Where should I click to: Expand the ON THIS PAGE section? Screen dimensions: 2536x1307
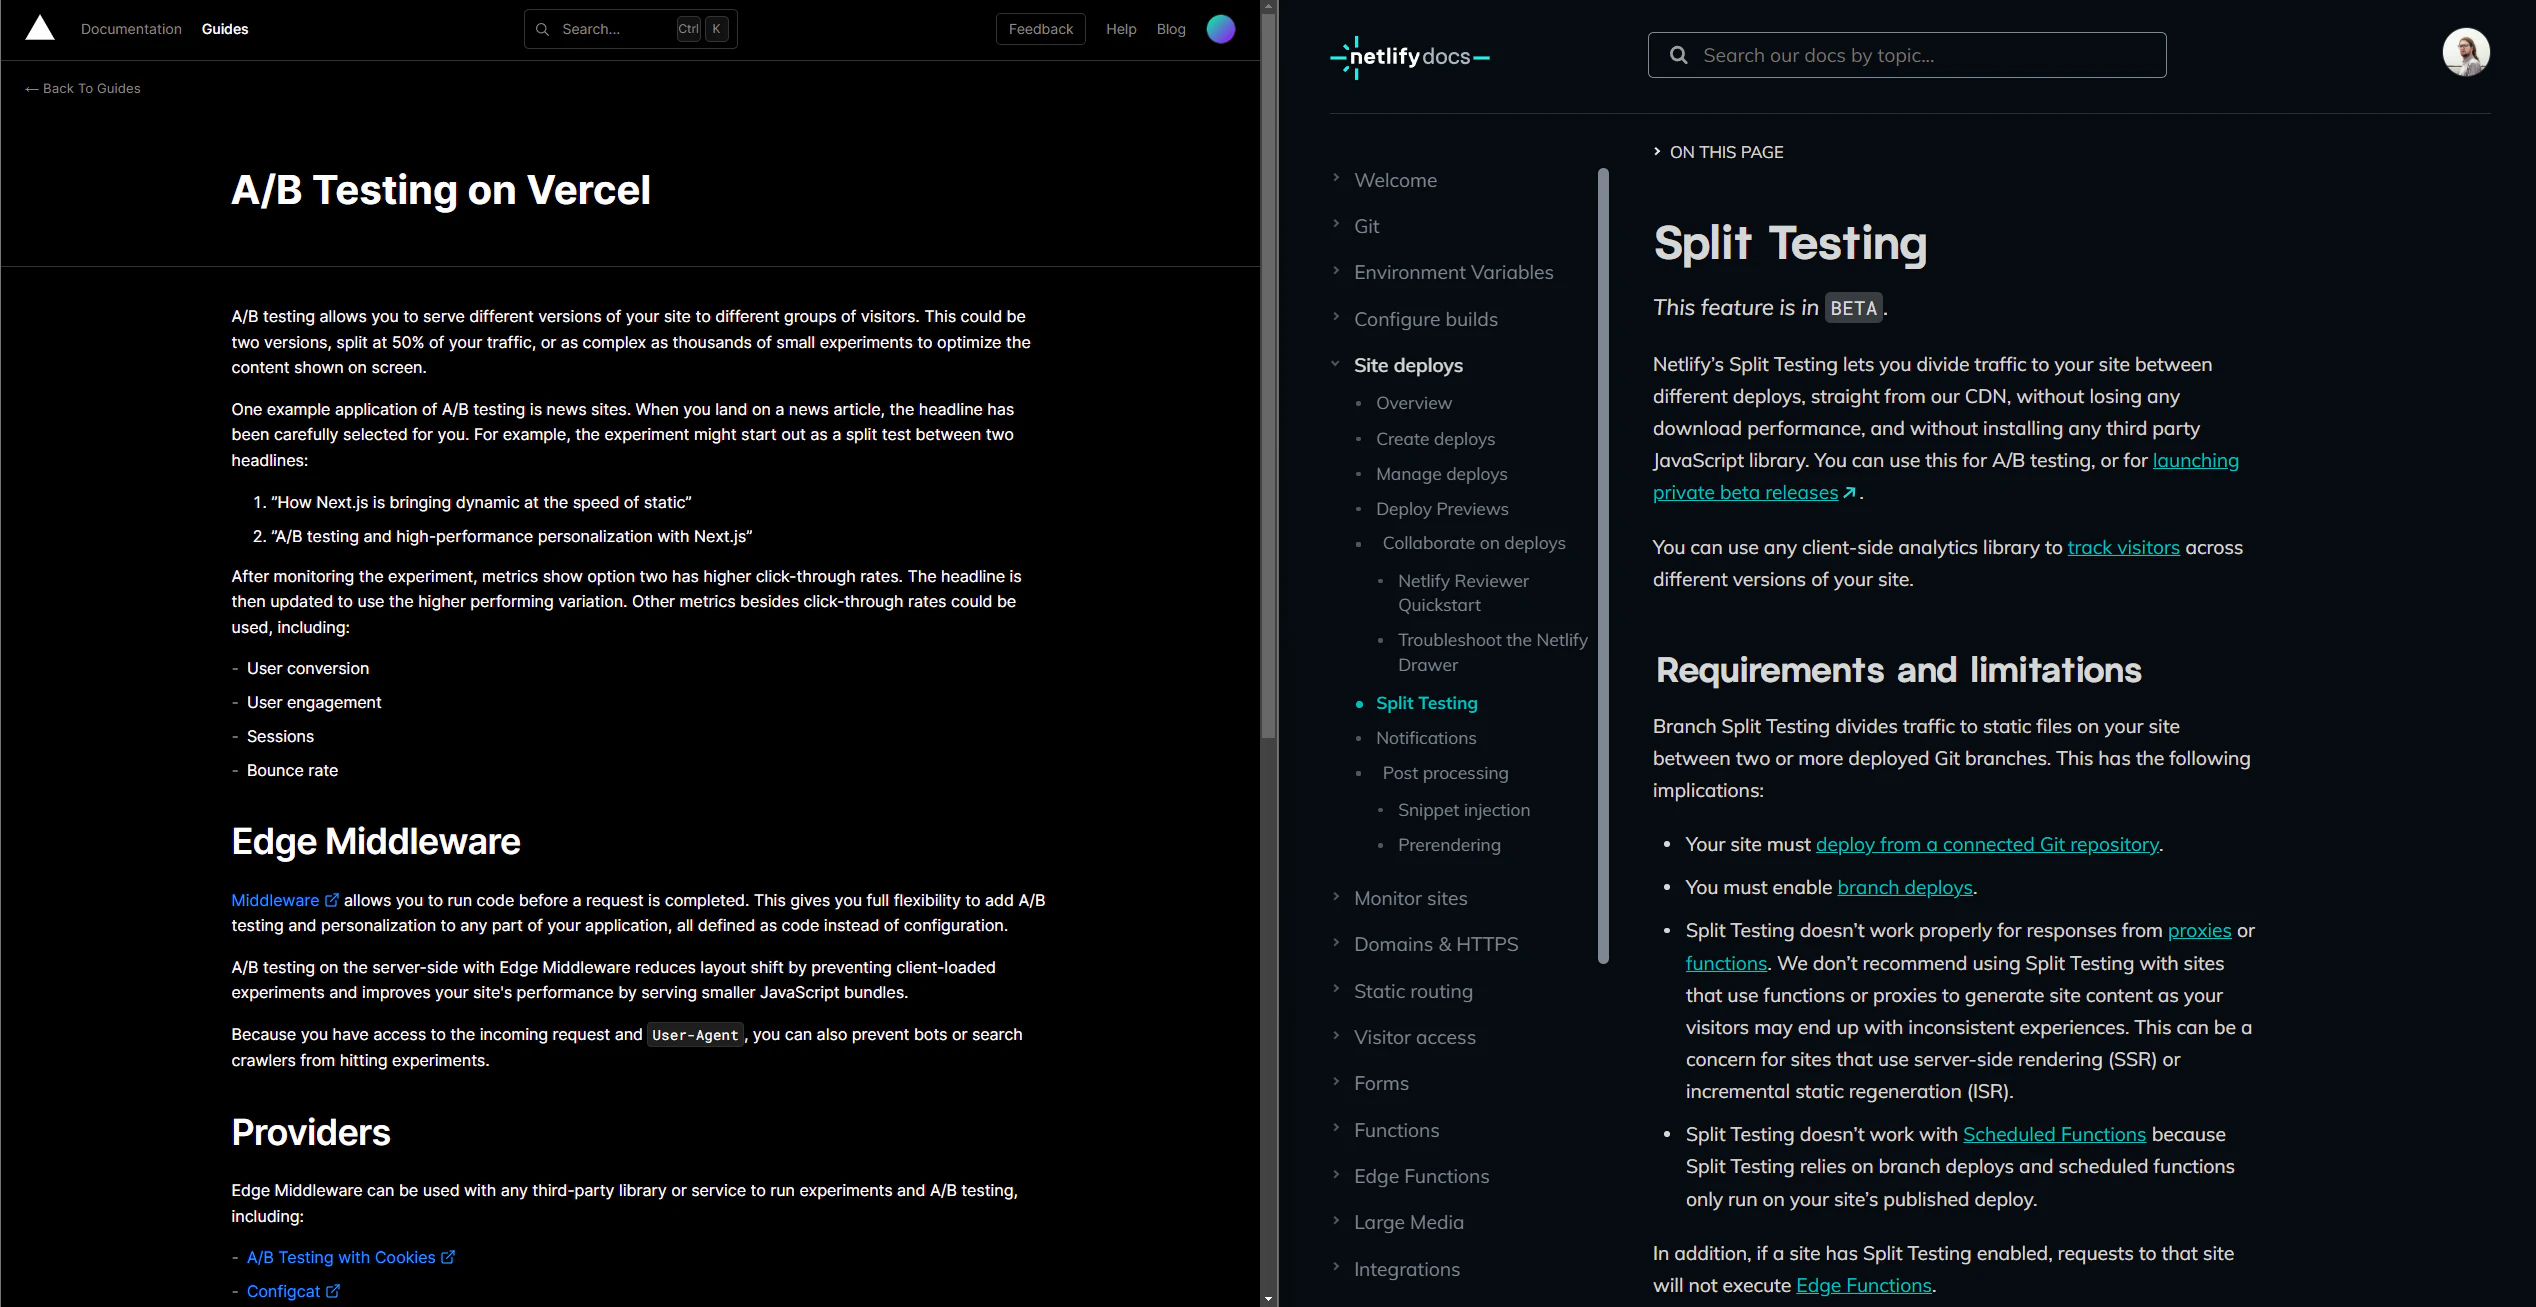(1718, 152)
